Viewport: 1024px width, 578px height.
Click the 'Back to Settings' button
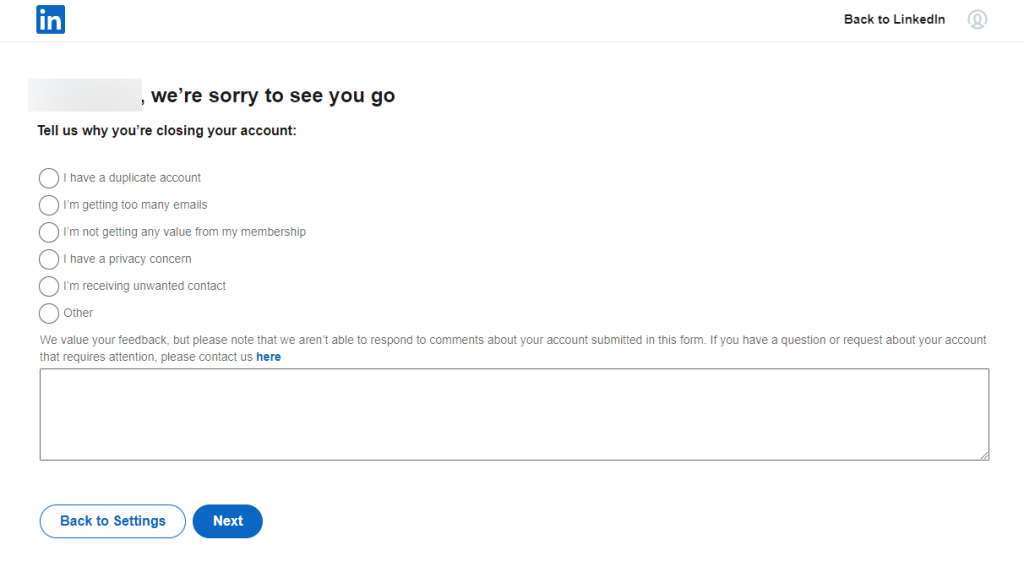click(x=112, y=521)
